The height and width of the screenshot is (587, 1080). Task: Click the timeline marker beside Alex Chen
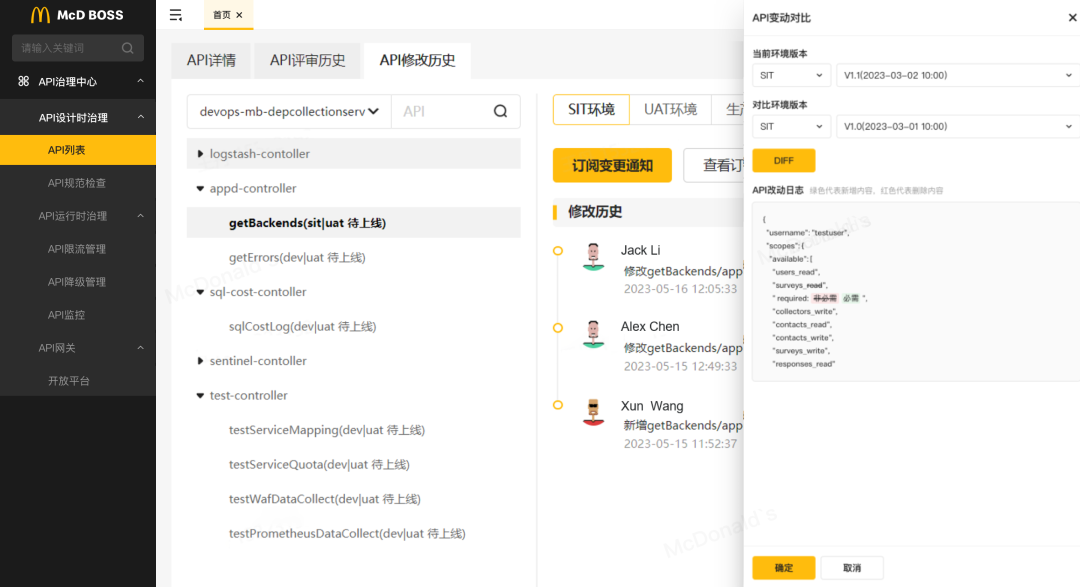558,328
